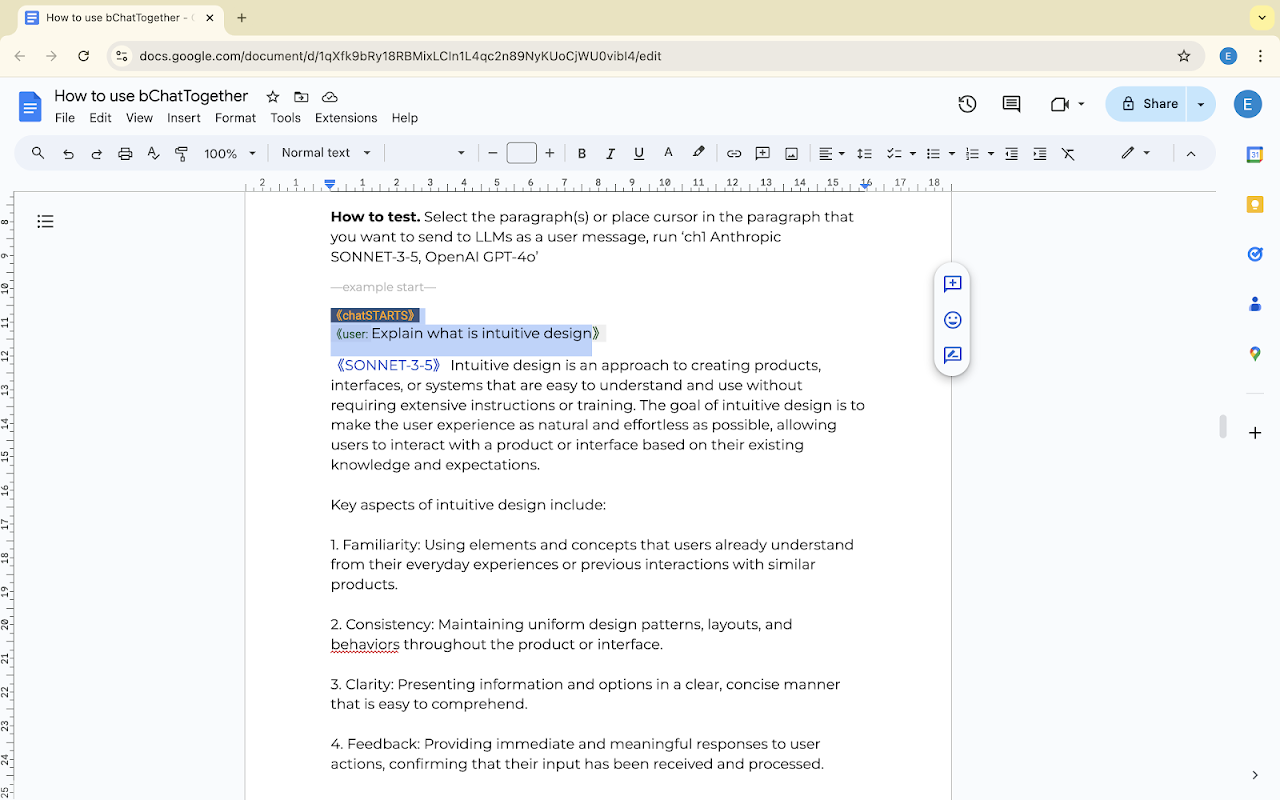Toggle underline formatting

[639, 153]
